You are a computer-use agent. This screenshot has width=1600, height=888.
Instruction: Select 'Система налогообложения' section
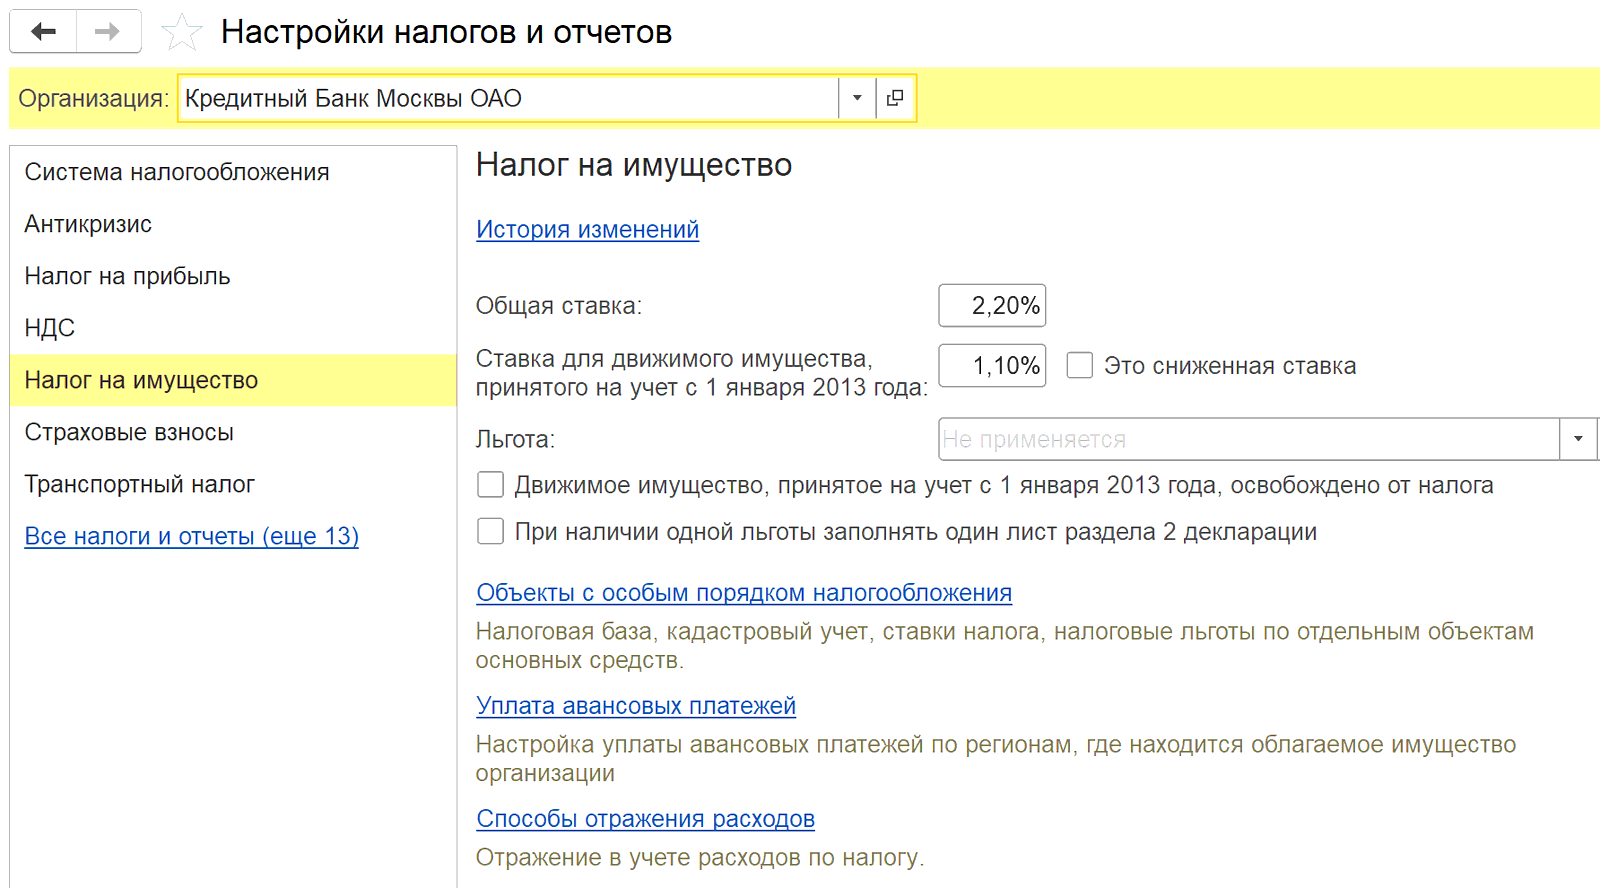pyautogui.click(x=176, y=172)
